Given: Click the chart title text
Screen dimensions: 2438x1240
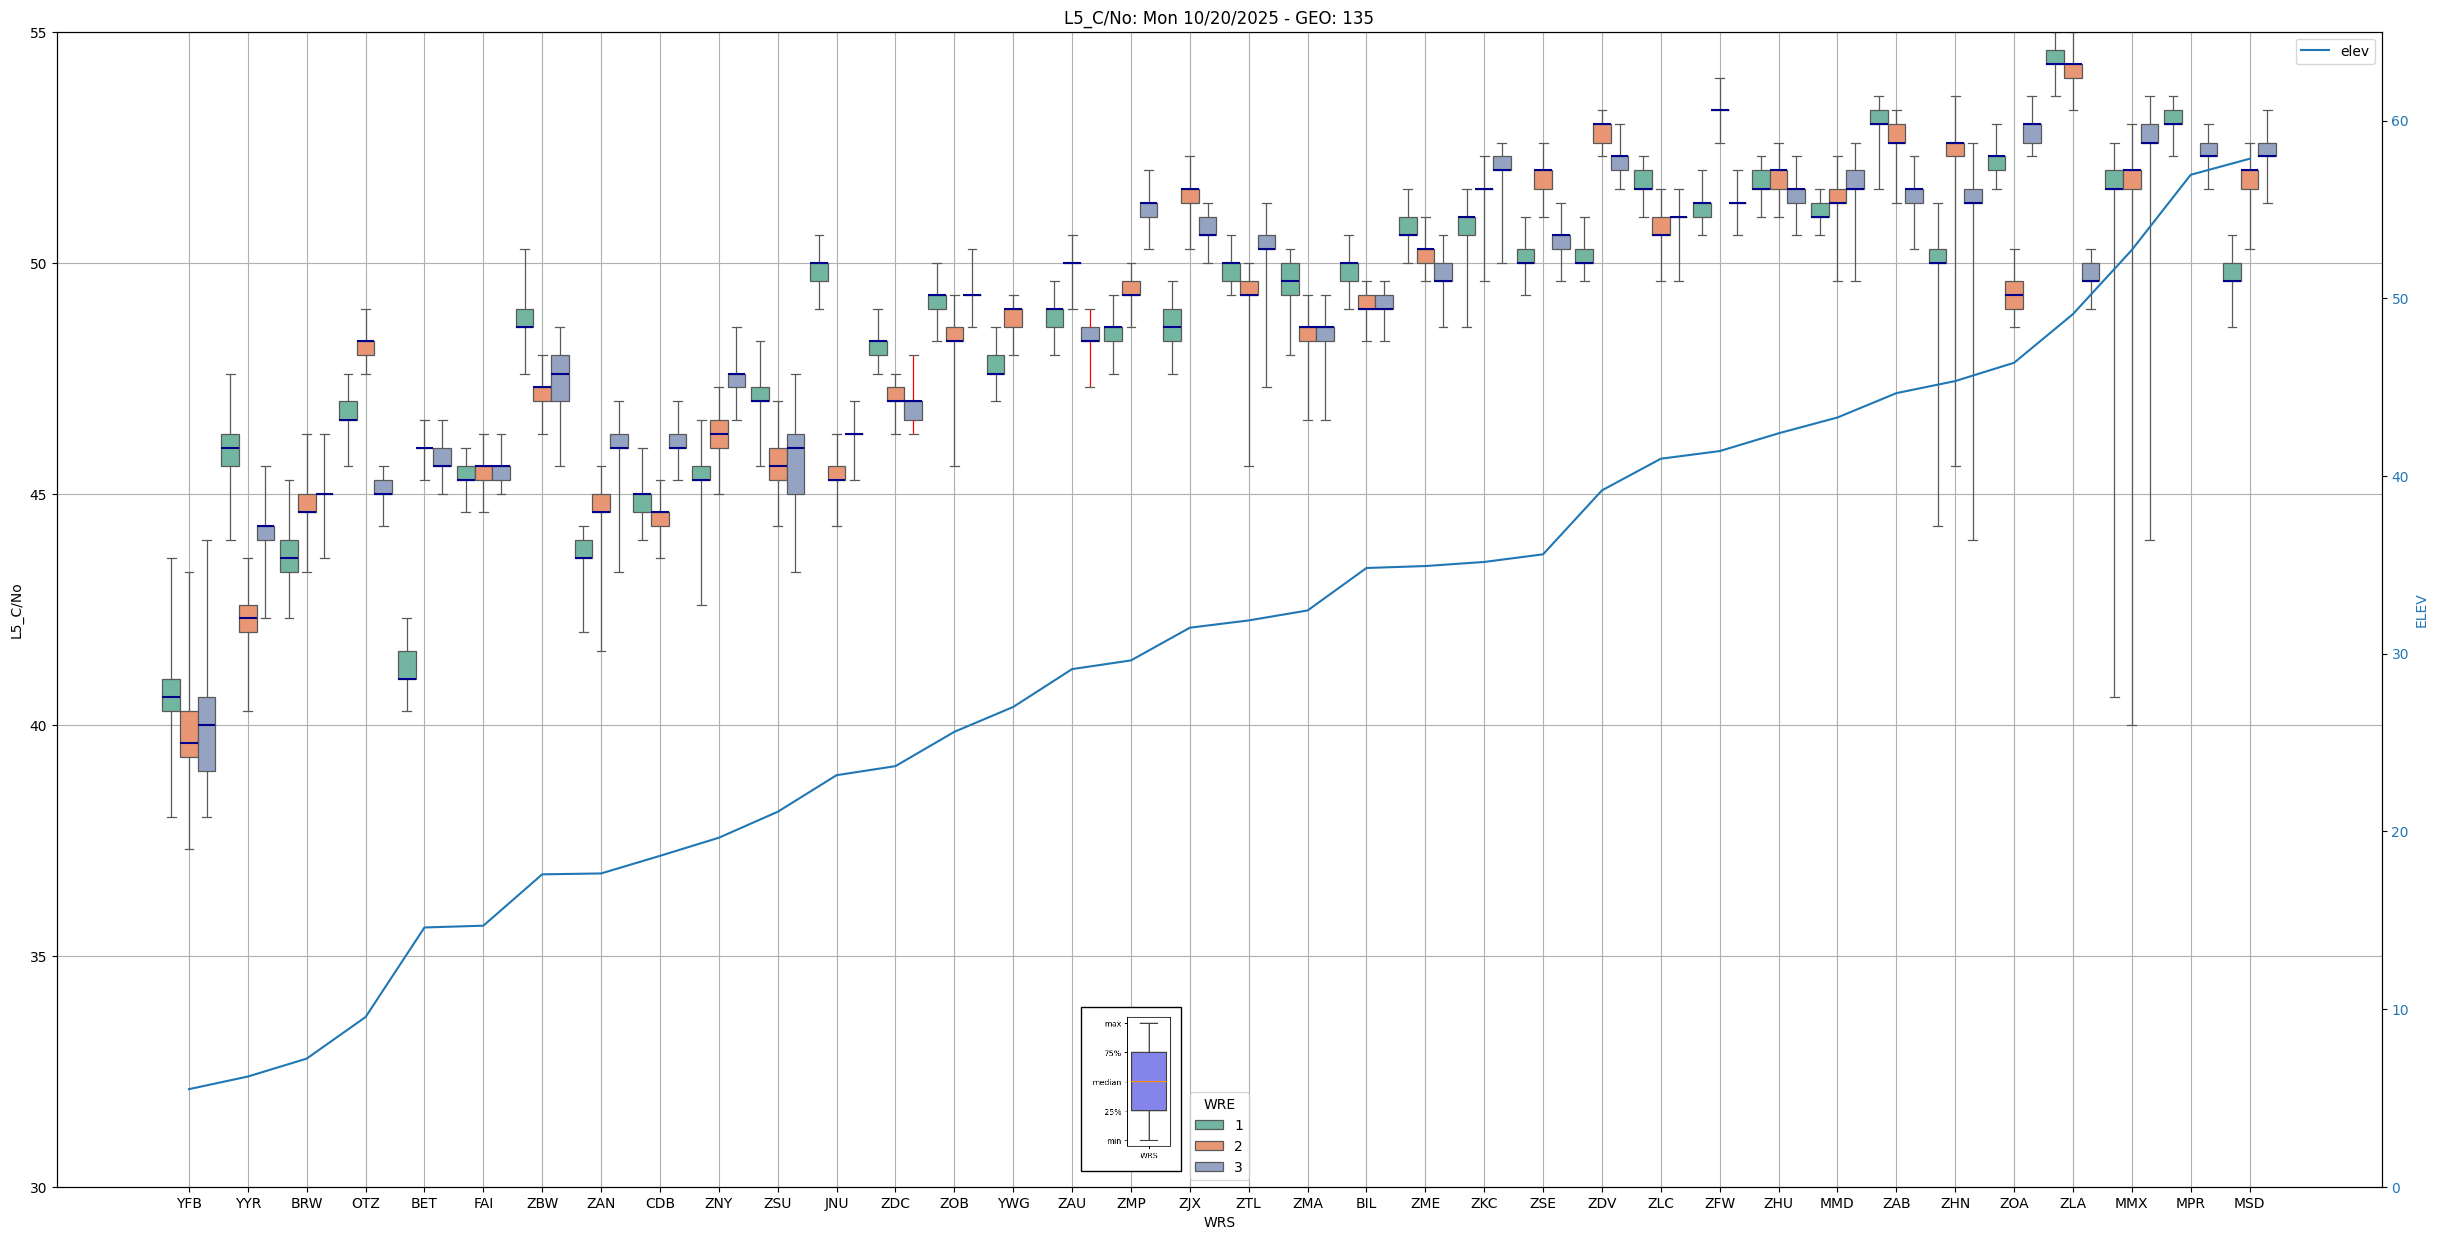Looking at the screenshot, I should tap(1218, 18).
